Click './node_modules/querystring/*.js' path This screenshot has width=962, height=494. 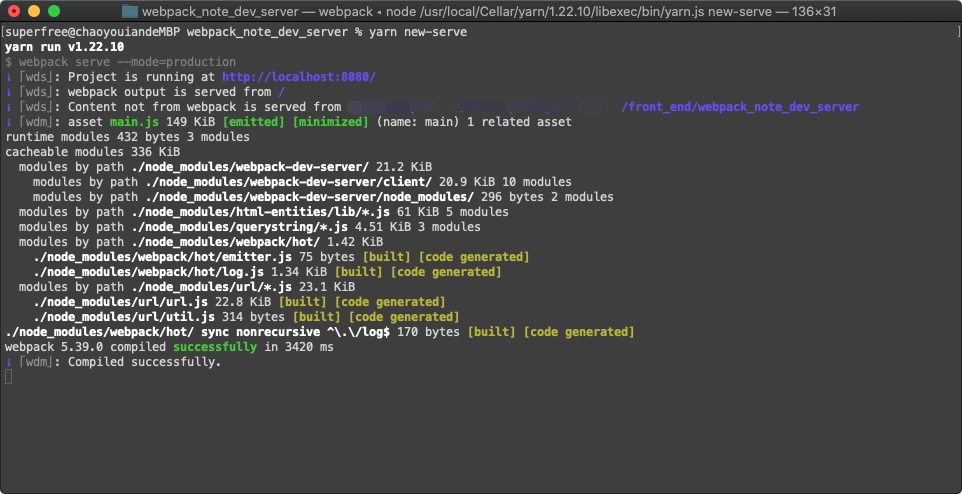[240, 227]
